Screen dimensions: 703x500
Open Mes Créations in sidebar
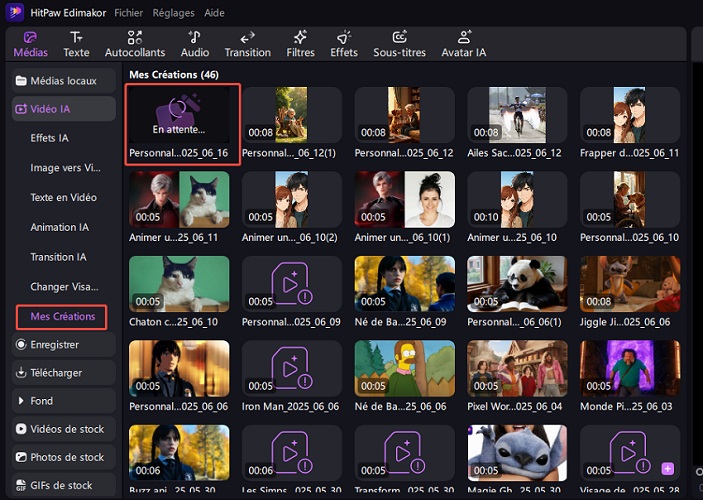(63, 317)
